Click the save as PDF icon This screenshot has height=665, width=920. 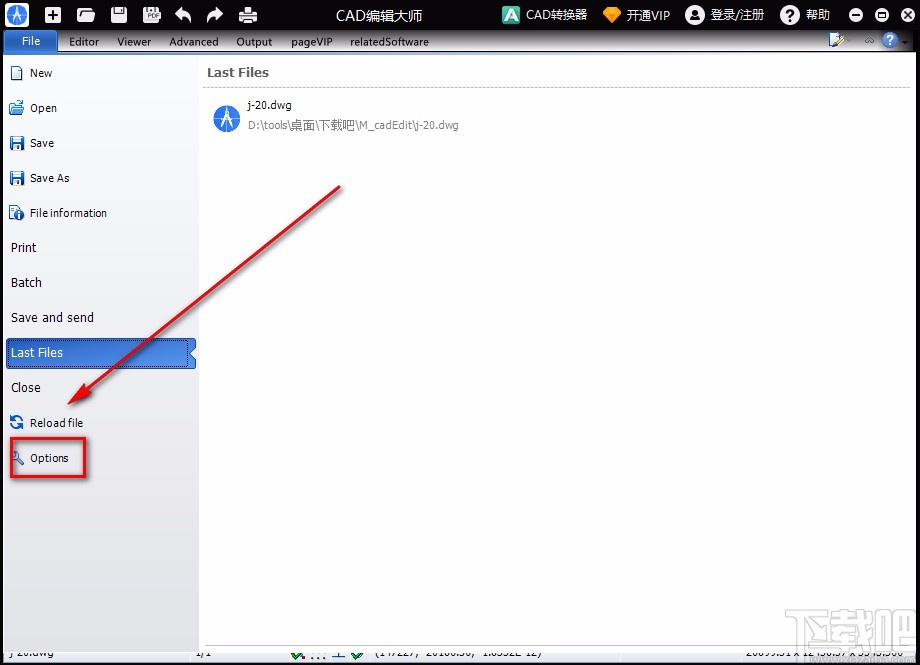coord(152,15)
